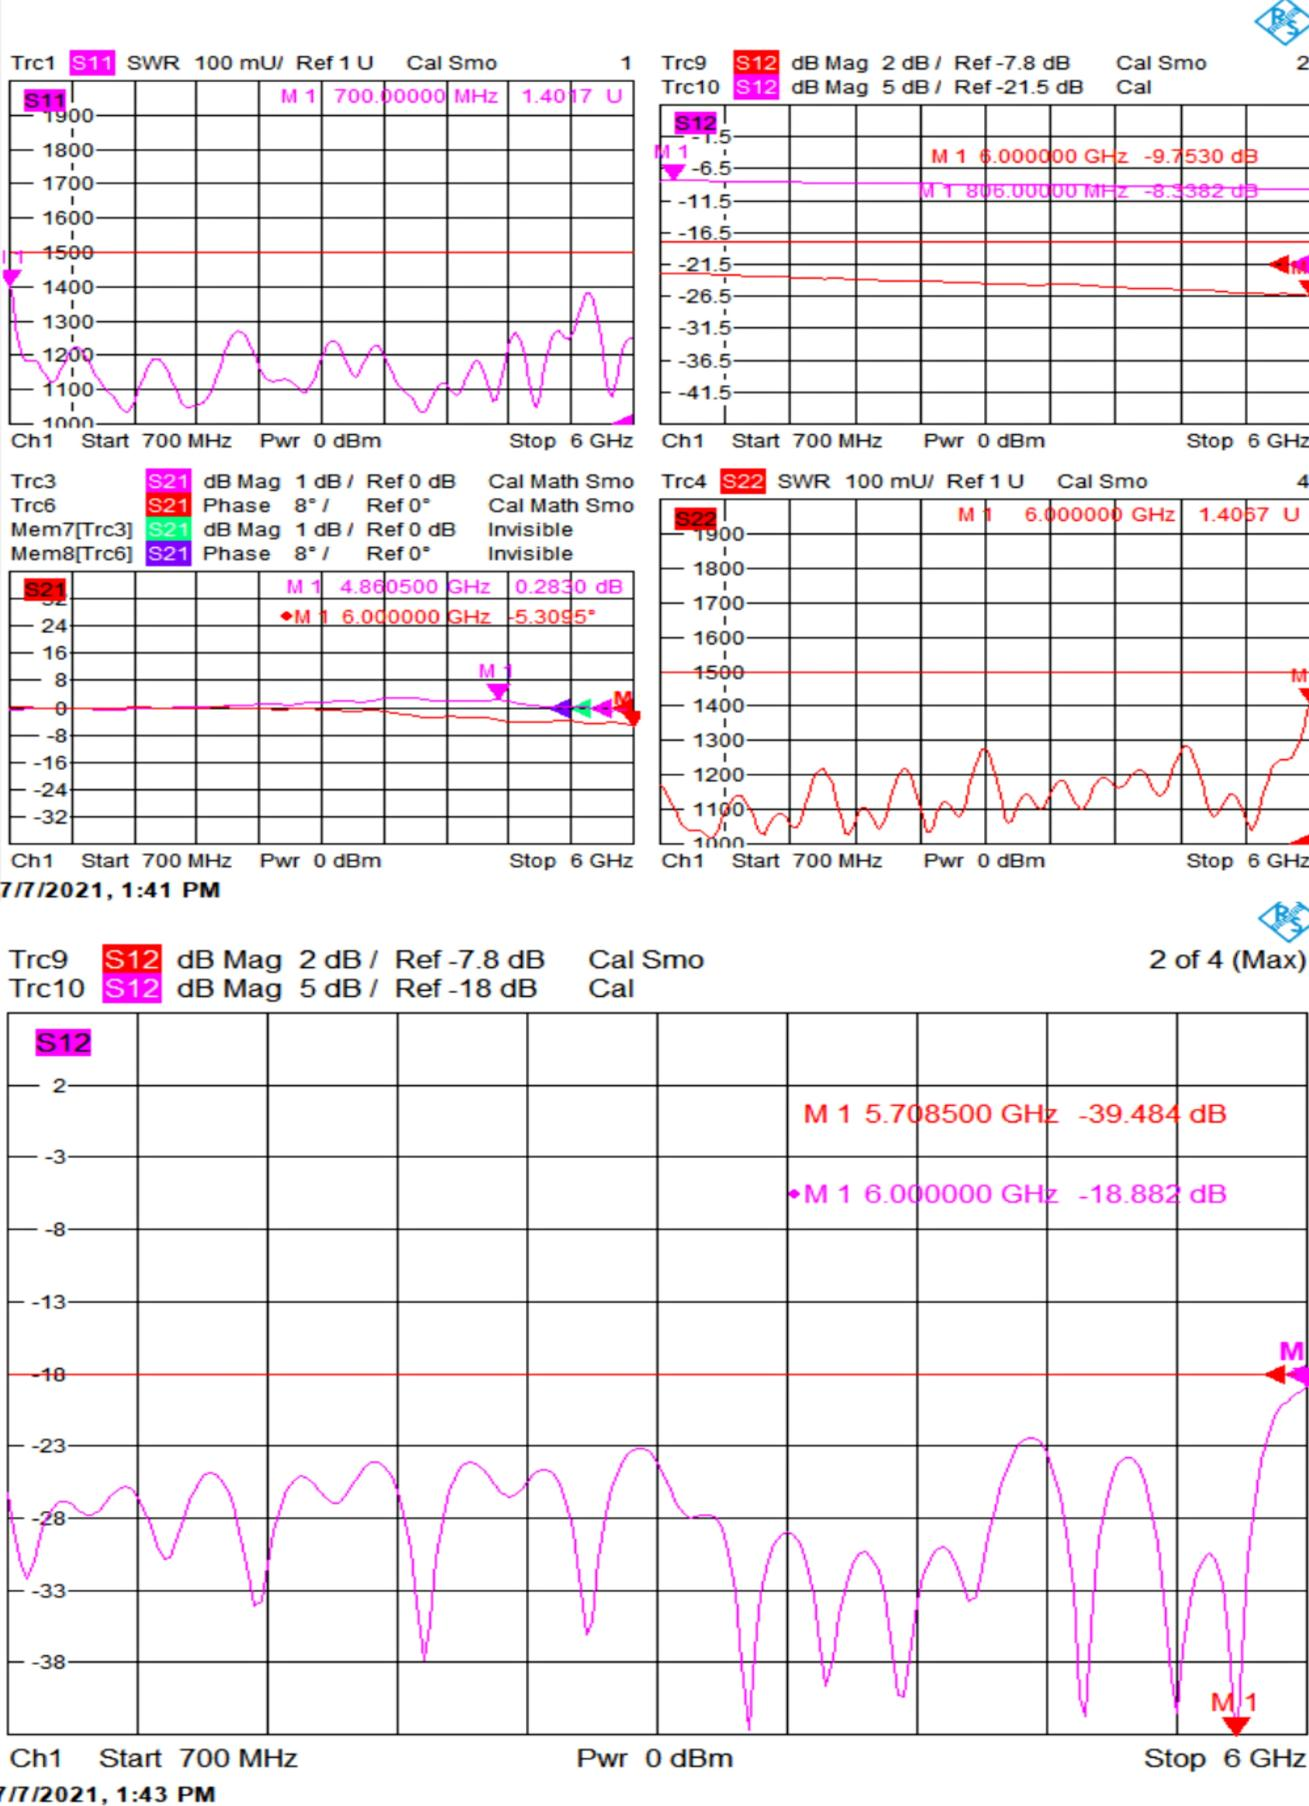Select the red S21 Phase badge of Trc6
The height and width of the screenshot is (1806, 1309).
[168, 506]
